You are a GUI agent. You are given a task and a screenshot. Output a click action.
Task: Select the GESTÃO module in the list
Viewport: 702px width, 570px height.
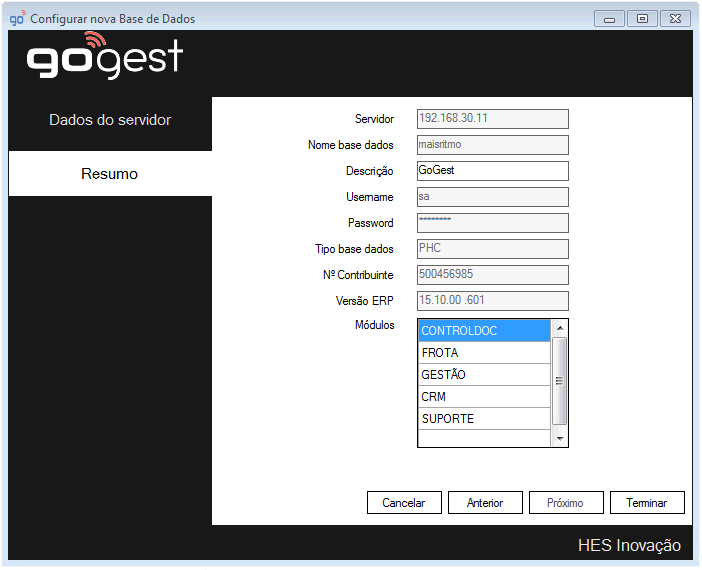point(484,375)
